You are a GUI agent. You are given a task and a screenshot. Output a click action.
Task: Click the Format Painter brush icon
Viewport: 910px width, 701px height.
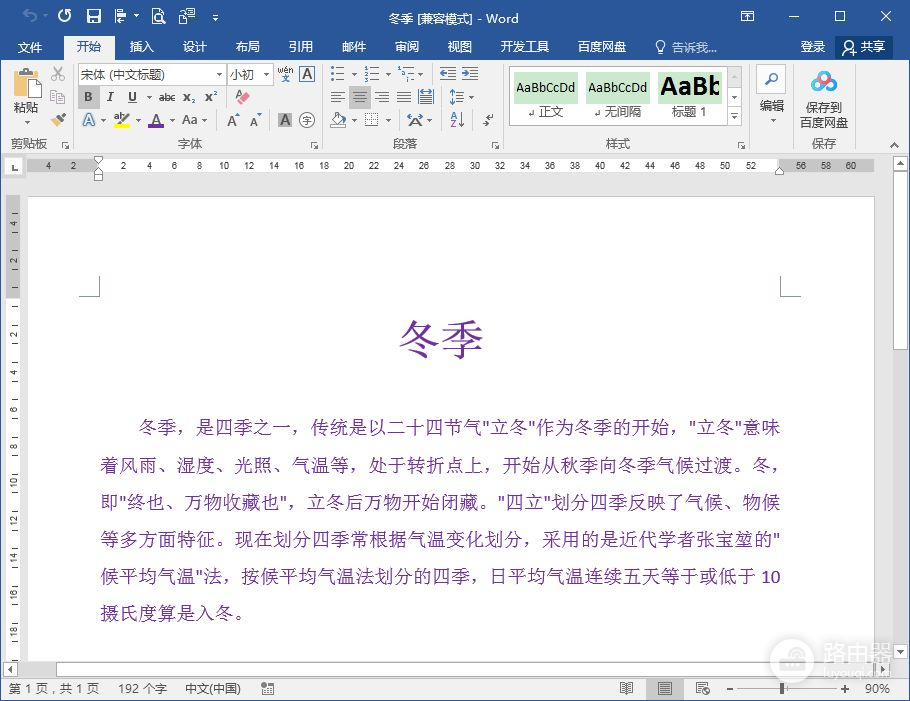58,120
